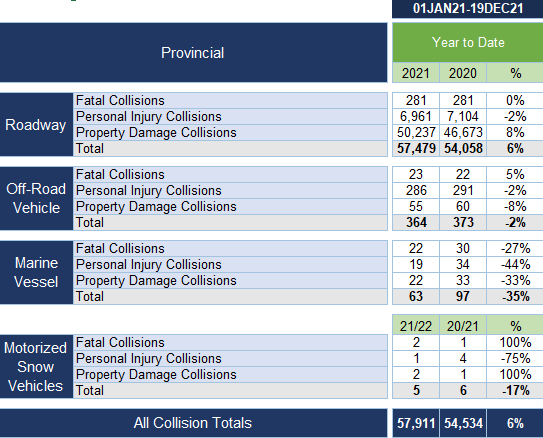Select Roadway Personal Injury Collisions label
The width and height of the screenshot is (543, 438).
coord(230,116)
